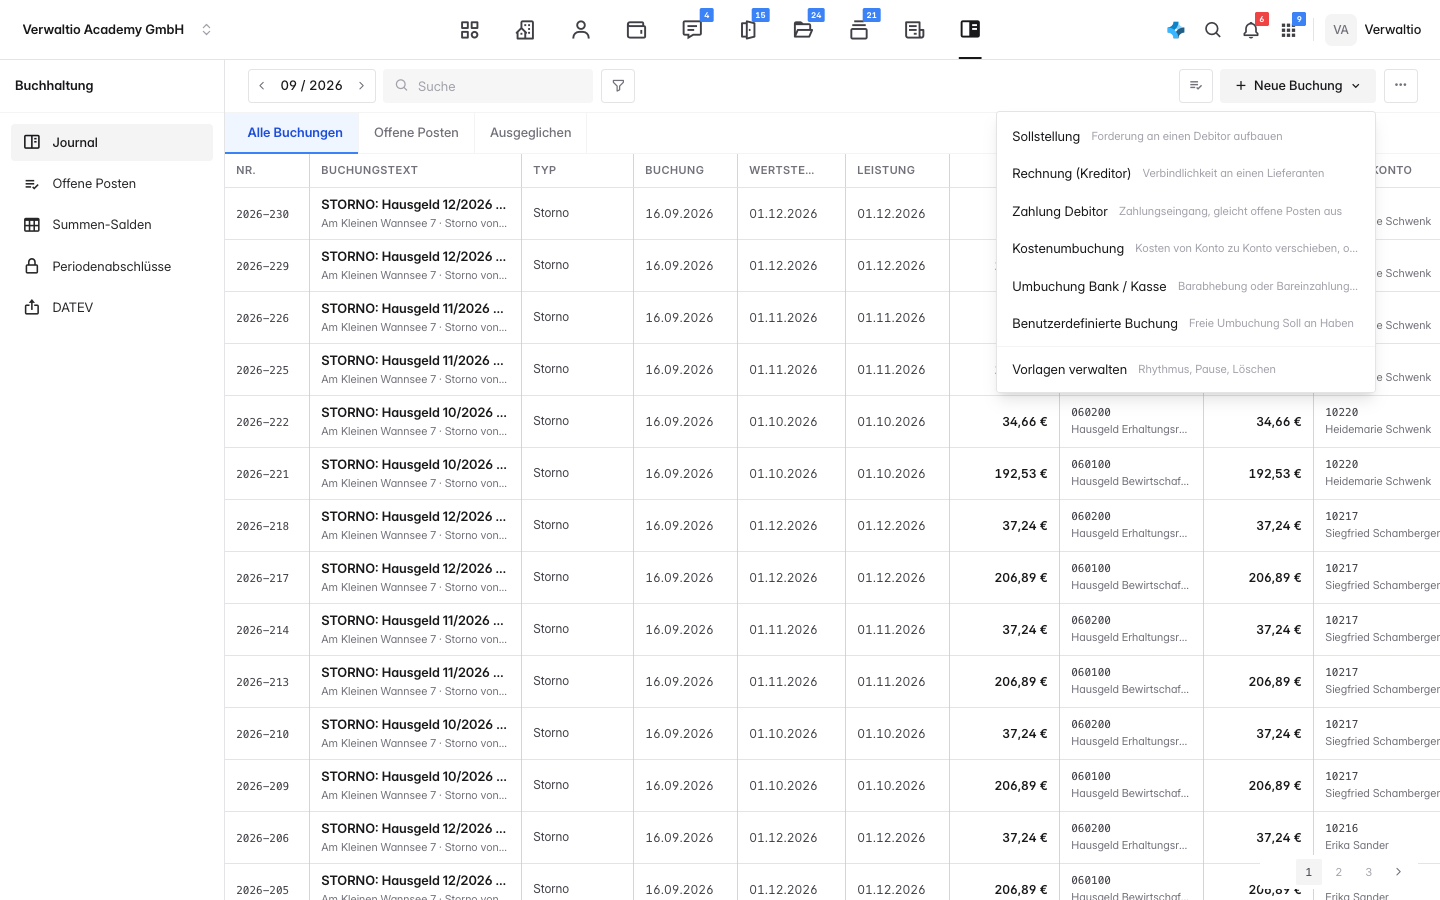
Task: Choose Rechnung (Kreditor) from the menu
Action: (1186, 173)
